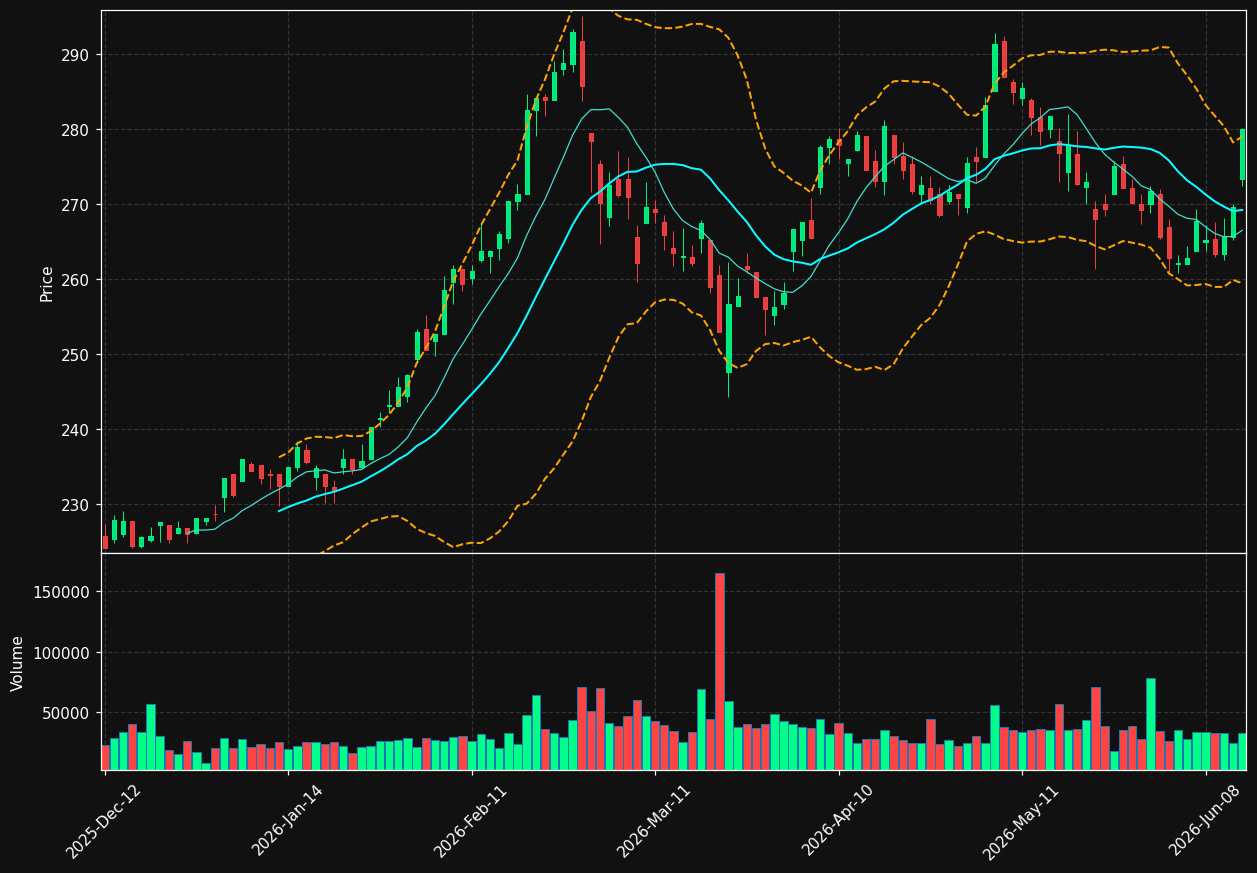Click the 50000 volume axis value
This screenshot has width=1257, height=873.
click(68, 713)
